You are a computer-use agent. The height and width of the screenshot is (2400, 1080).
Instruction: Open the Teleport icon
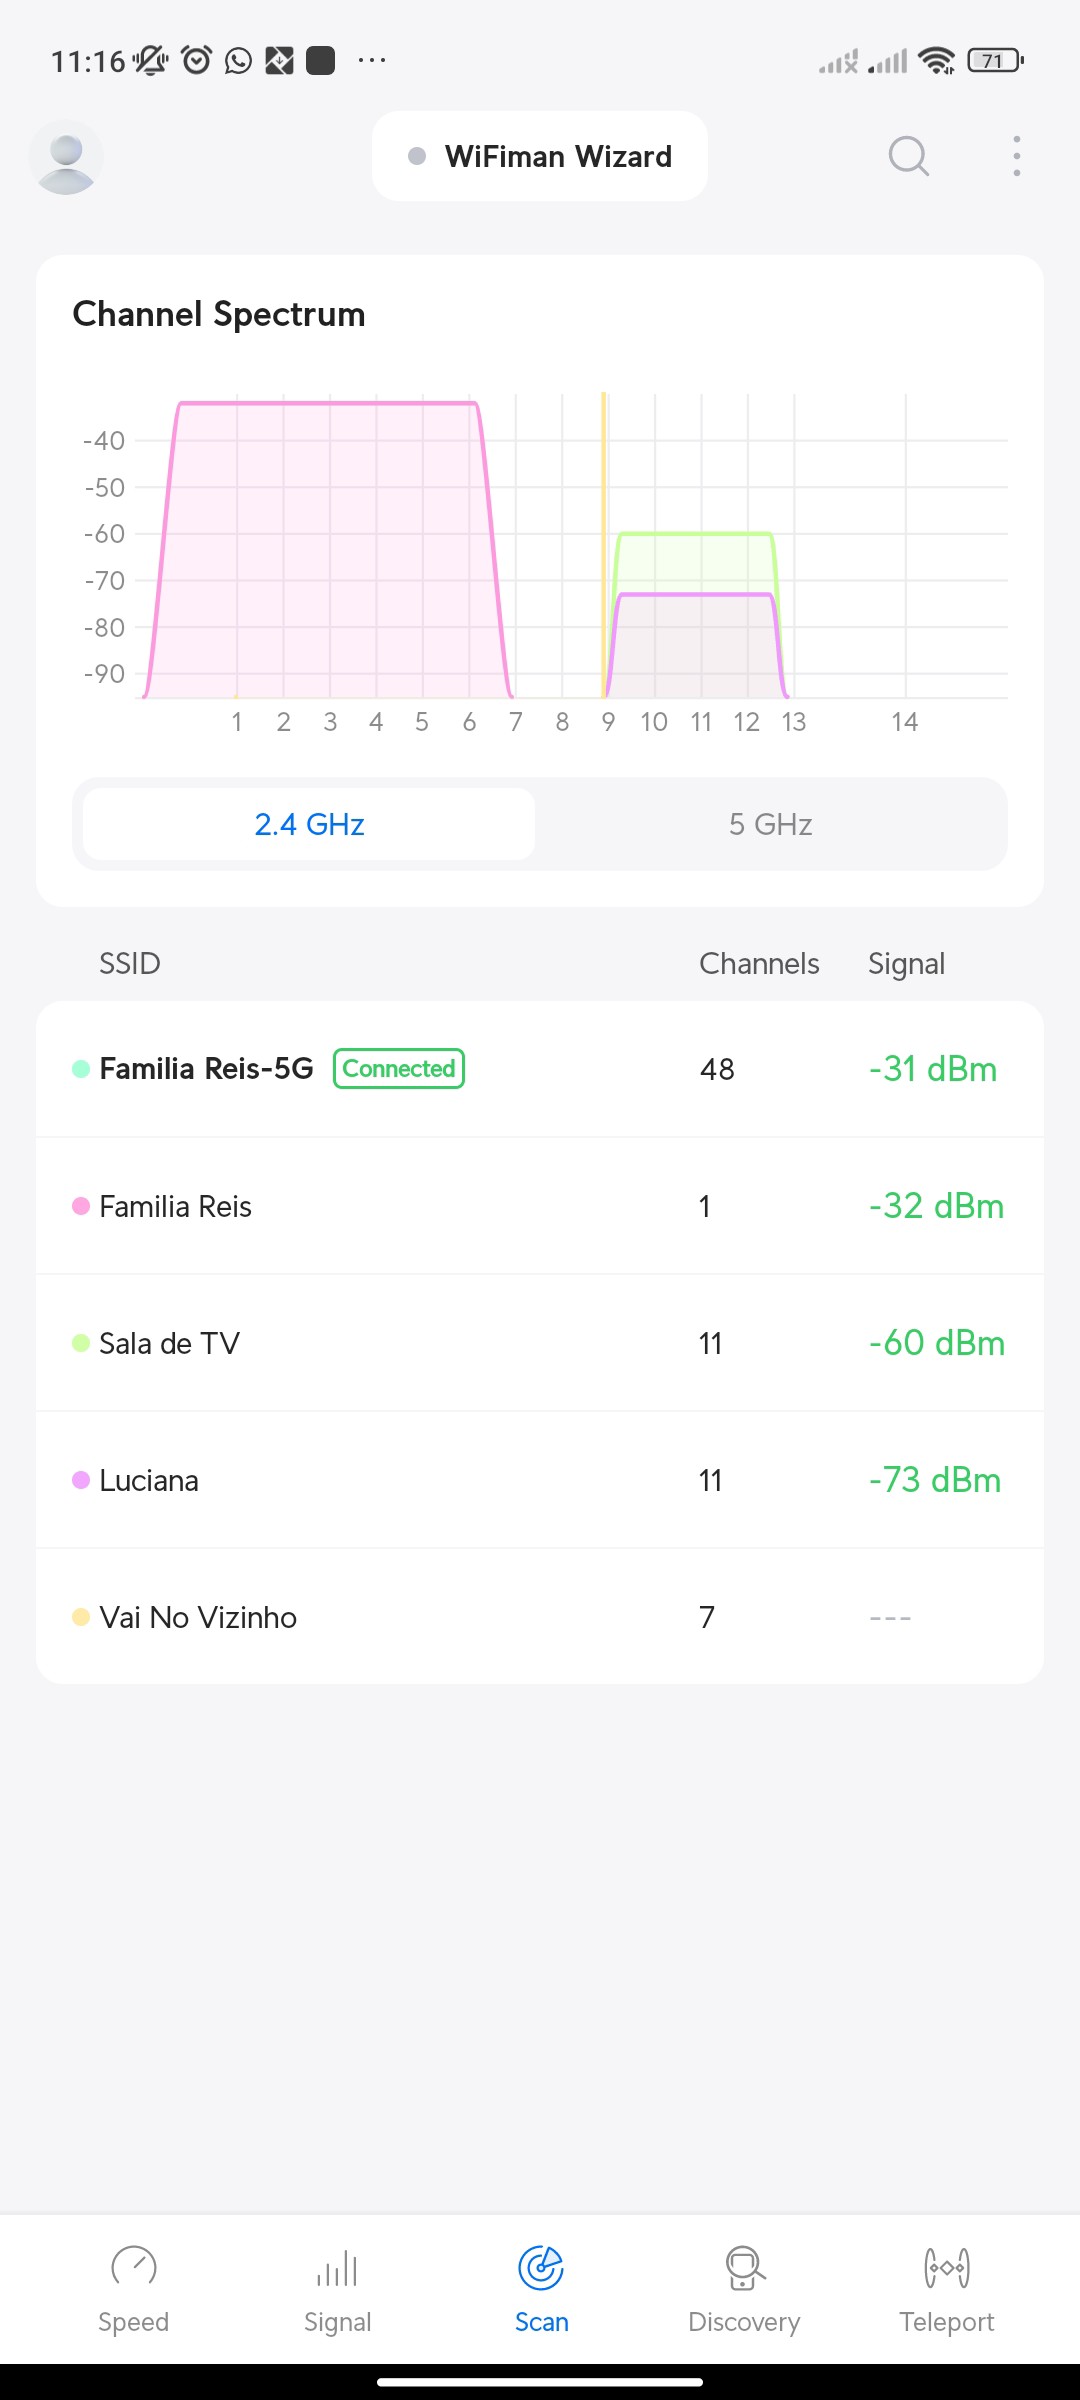tap(946, 2268)
